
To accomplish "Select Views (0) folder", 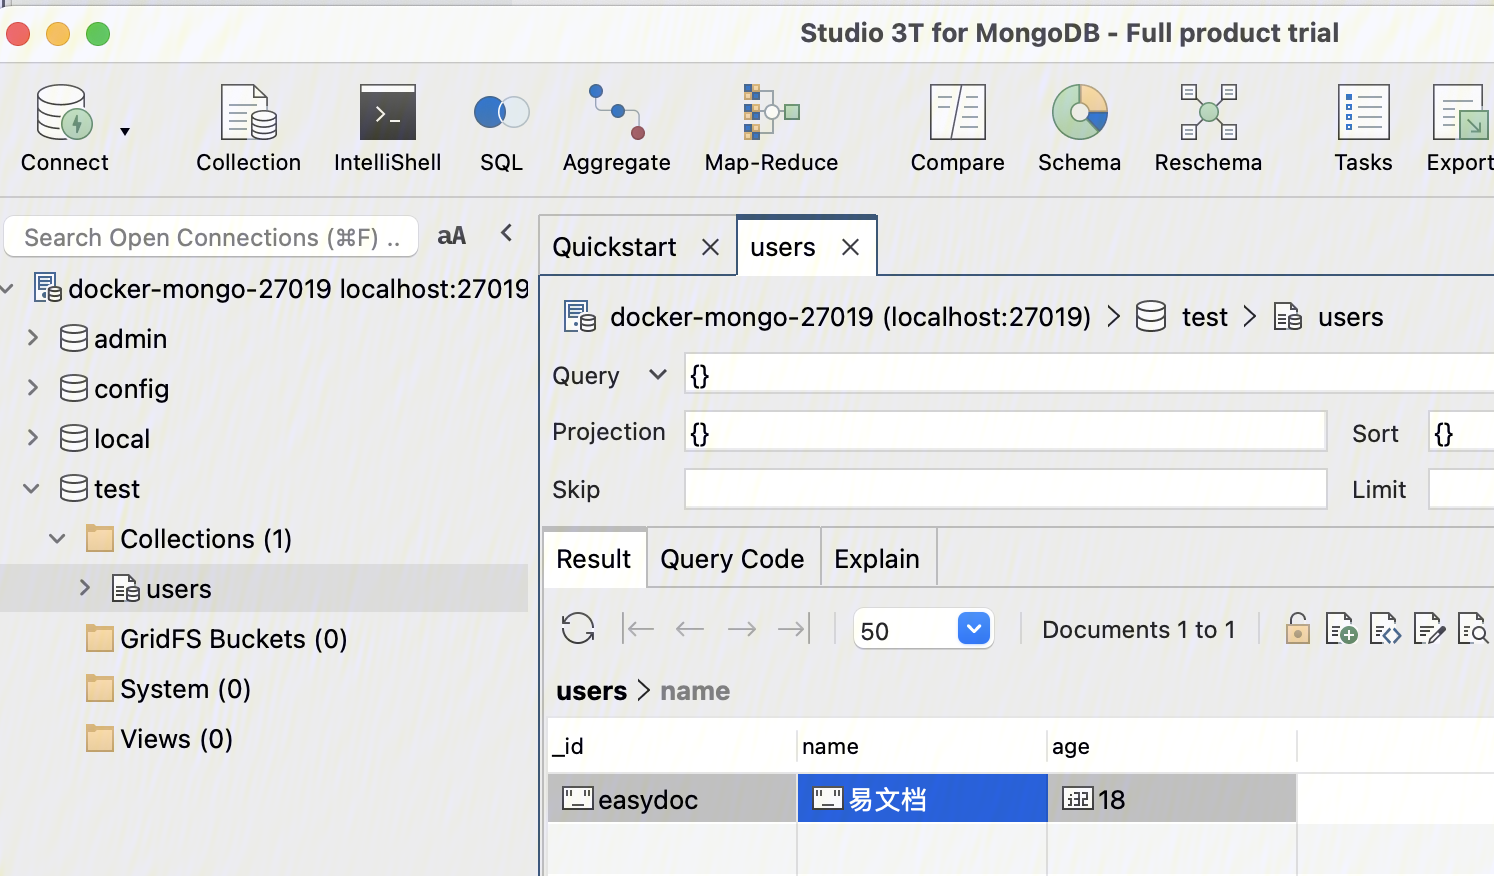I will click(160, 739).
